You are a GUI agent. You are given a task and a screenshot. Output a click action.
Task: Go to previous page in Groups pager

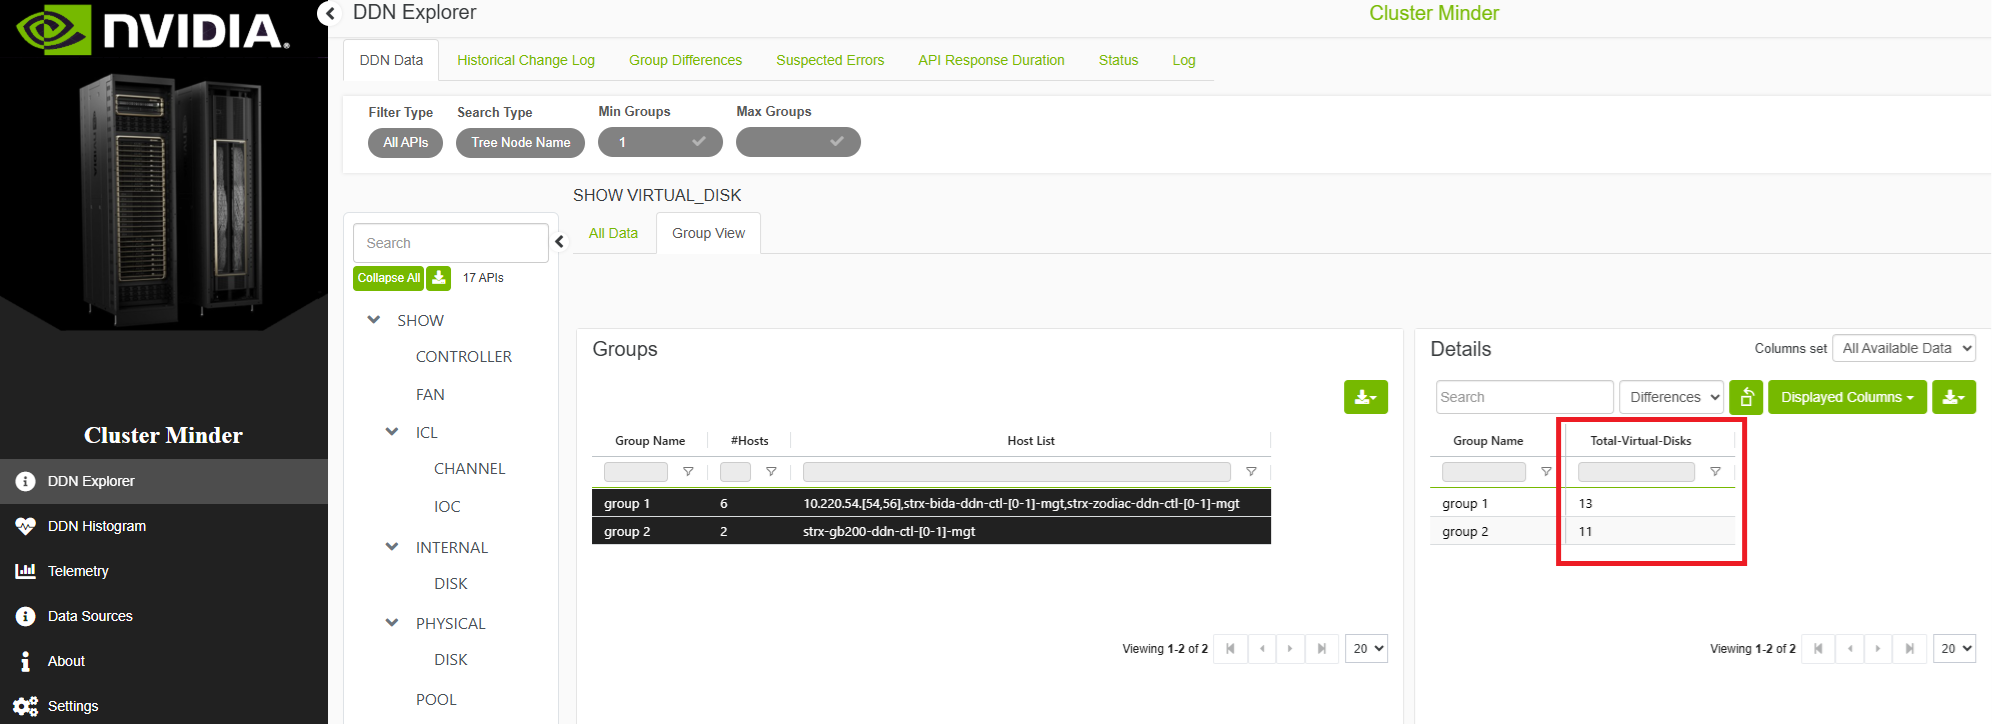pos(1262,649)
